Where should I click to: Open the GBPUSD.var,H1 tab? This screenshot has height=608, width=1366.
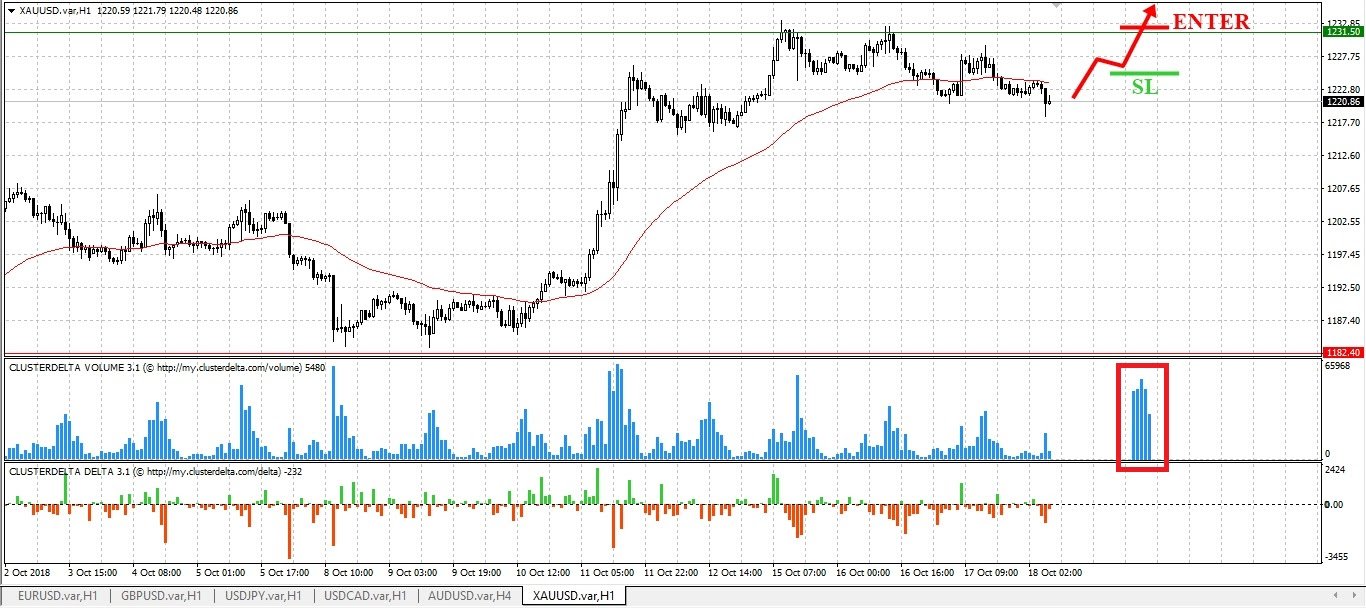point(161,596)
